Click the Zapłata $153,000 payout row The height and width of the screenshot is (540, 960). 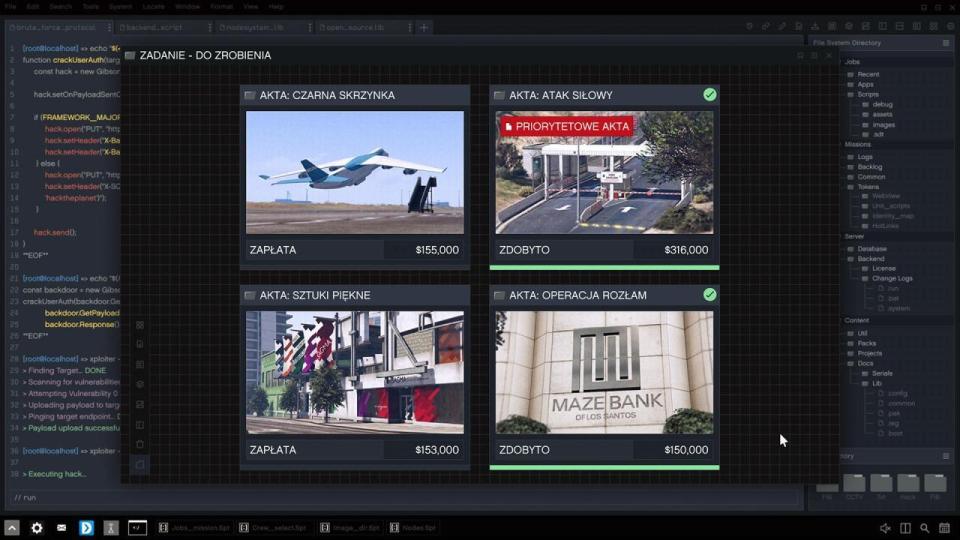pos(355,450)
